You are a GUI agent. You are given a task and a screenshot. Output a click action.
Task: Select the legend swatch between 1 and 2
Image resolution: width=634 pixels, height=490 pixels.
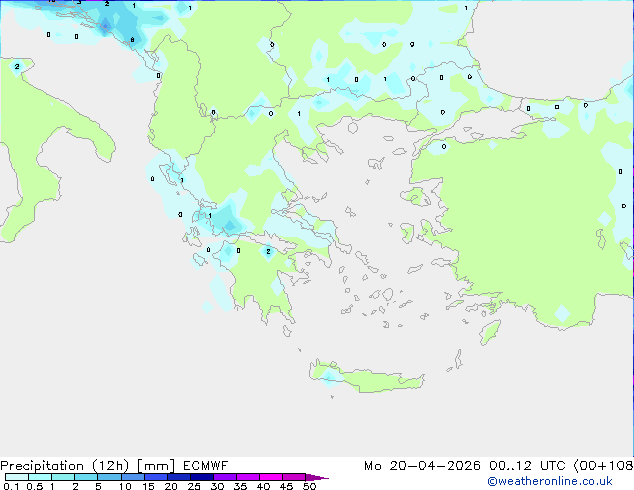tap(63, 477)
